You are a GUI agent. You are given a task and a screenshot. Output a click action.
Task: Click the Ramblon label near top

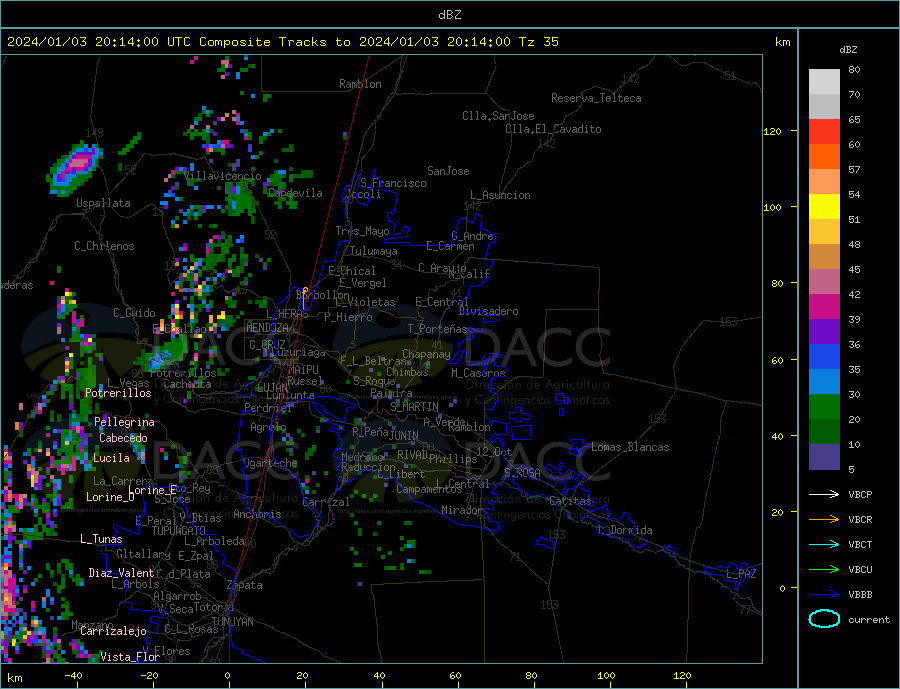click(360, 84)
